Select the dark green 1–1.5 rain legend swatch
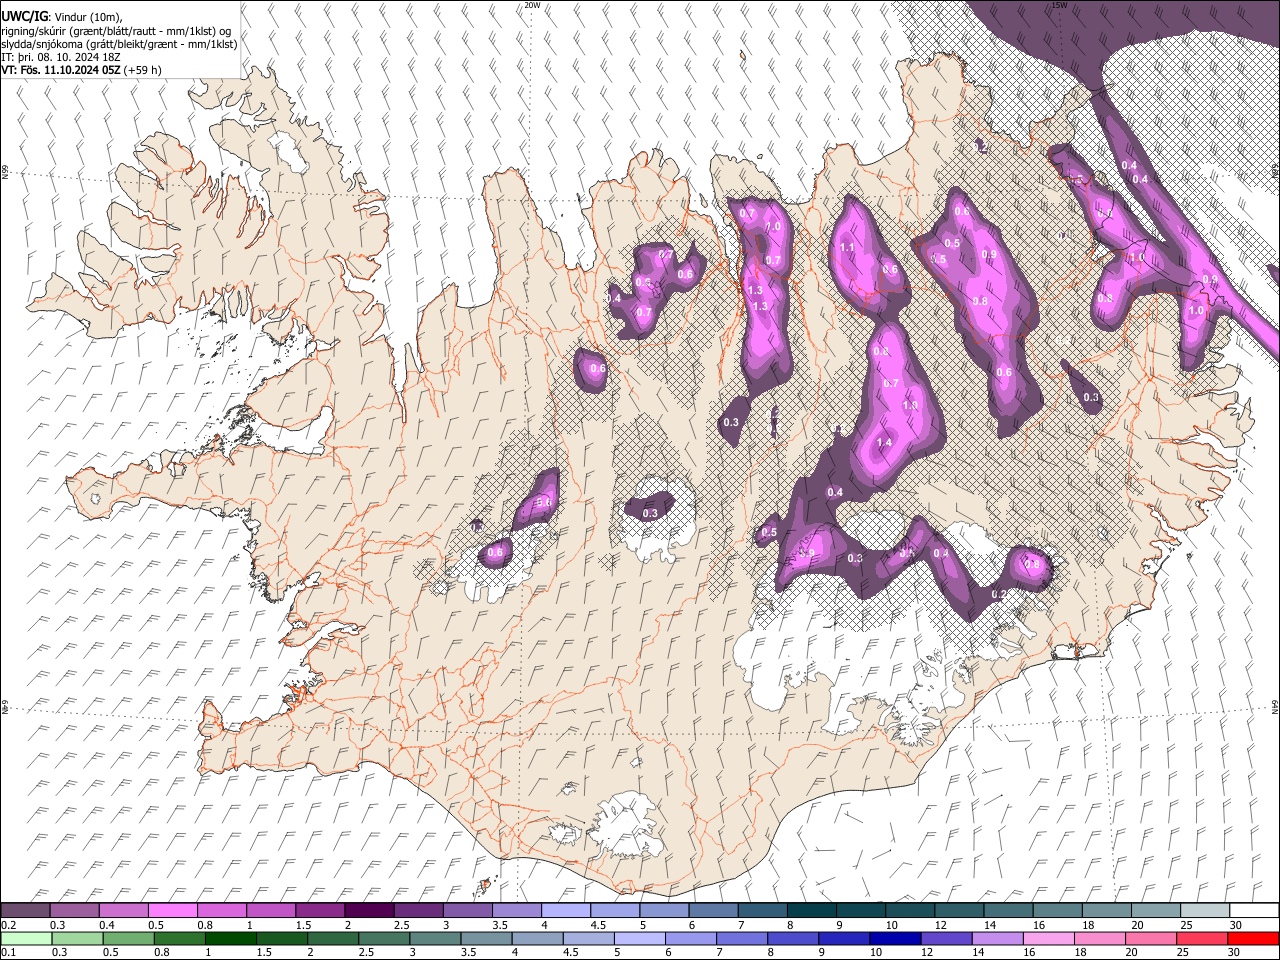Screen dimensions: 1280x960 pos(232,938)
